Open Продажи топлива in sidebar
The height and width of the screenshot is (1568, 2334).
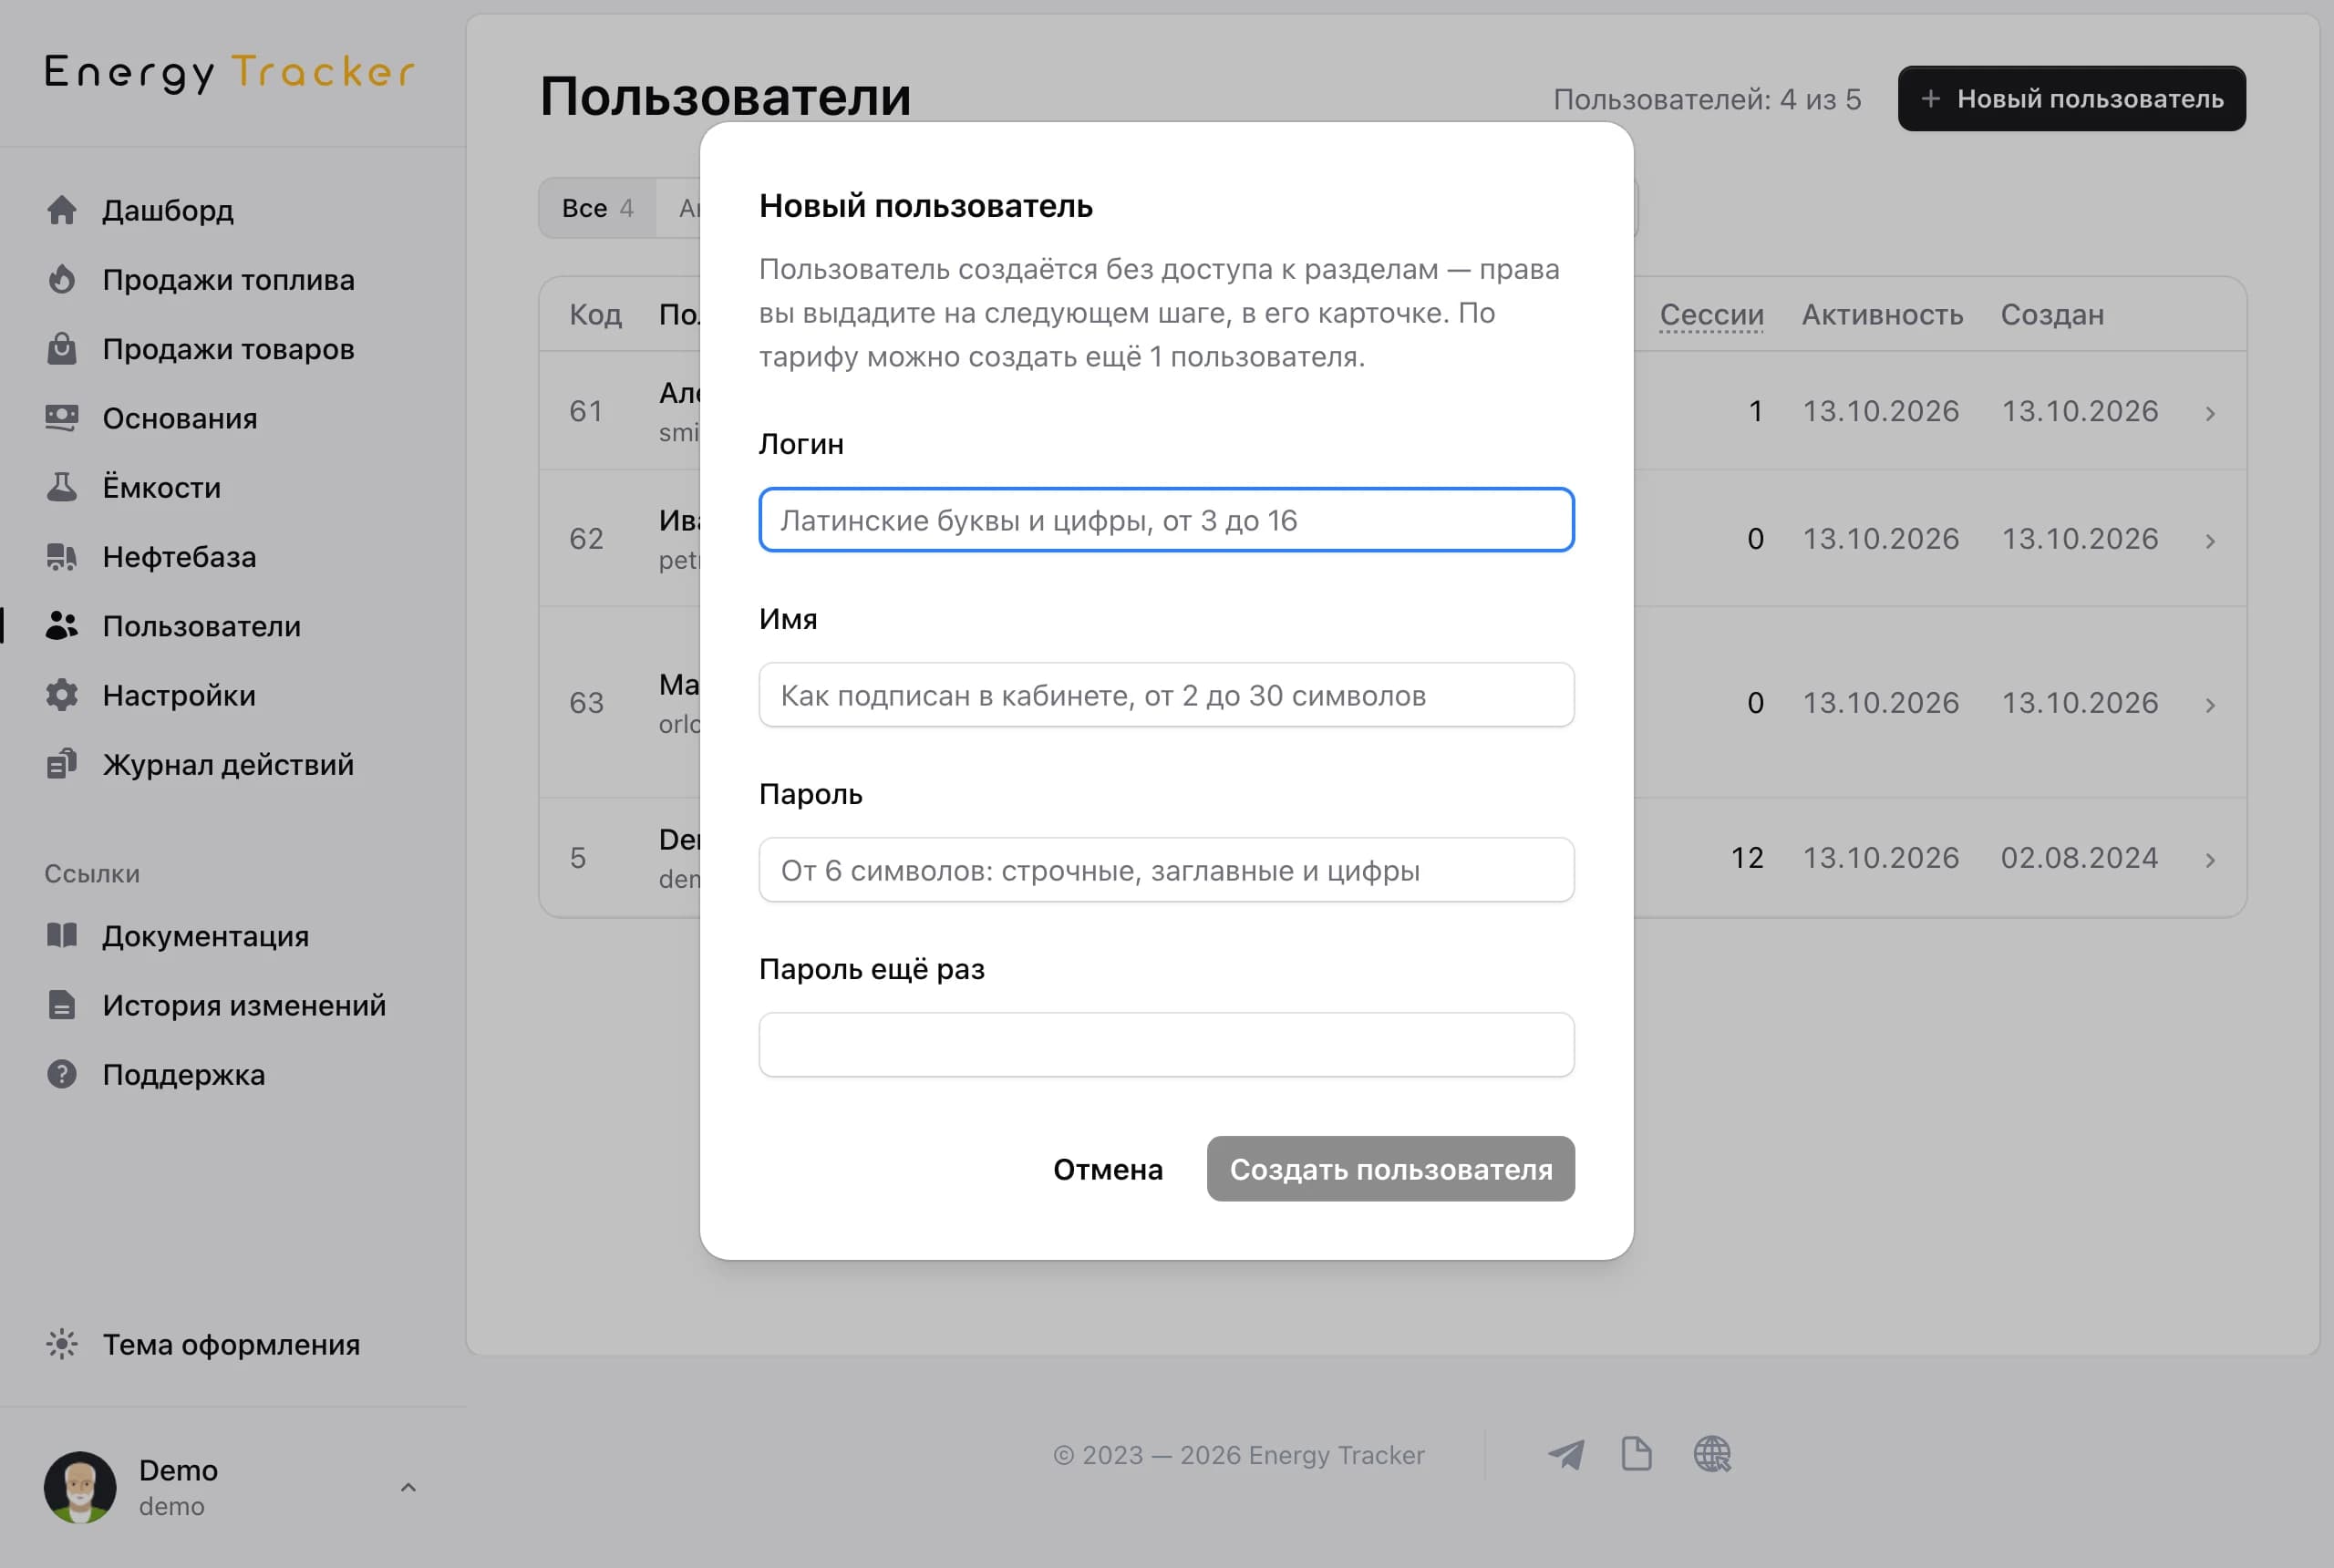[228, 279]
